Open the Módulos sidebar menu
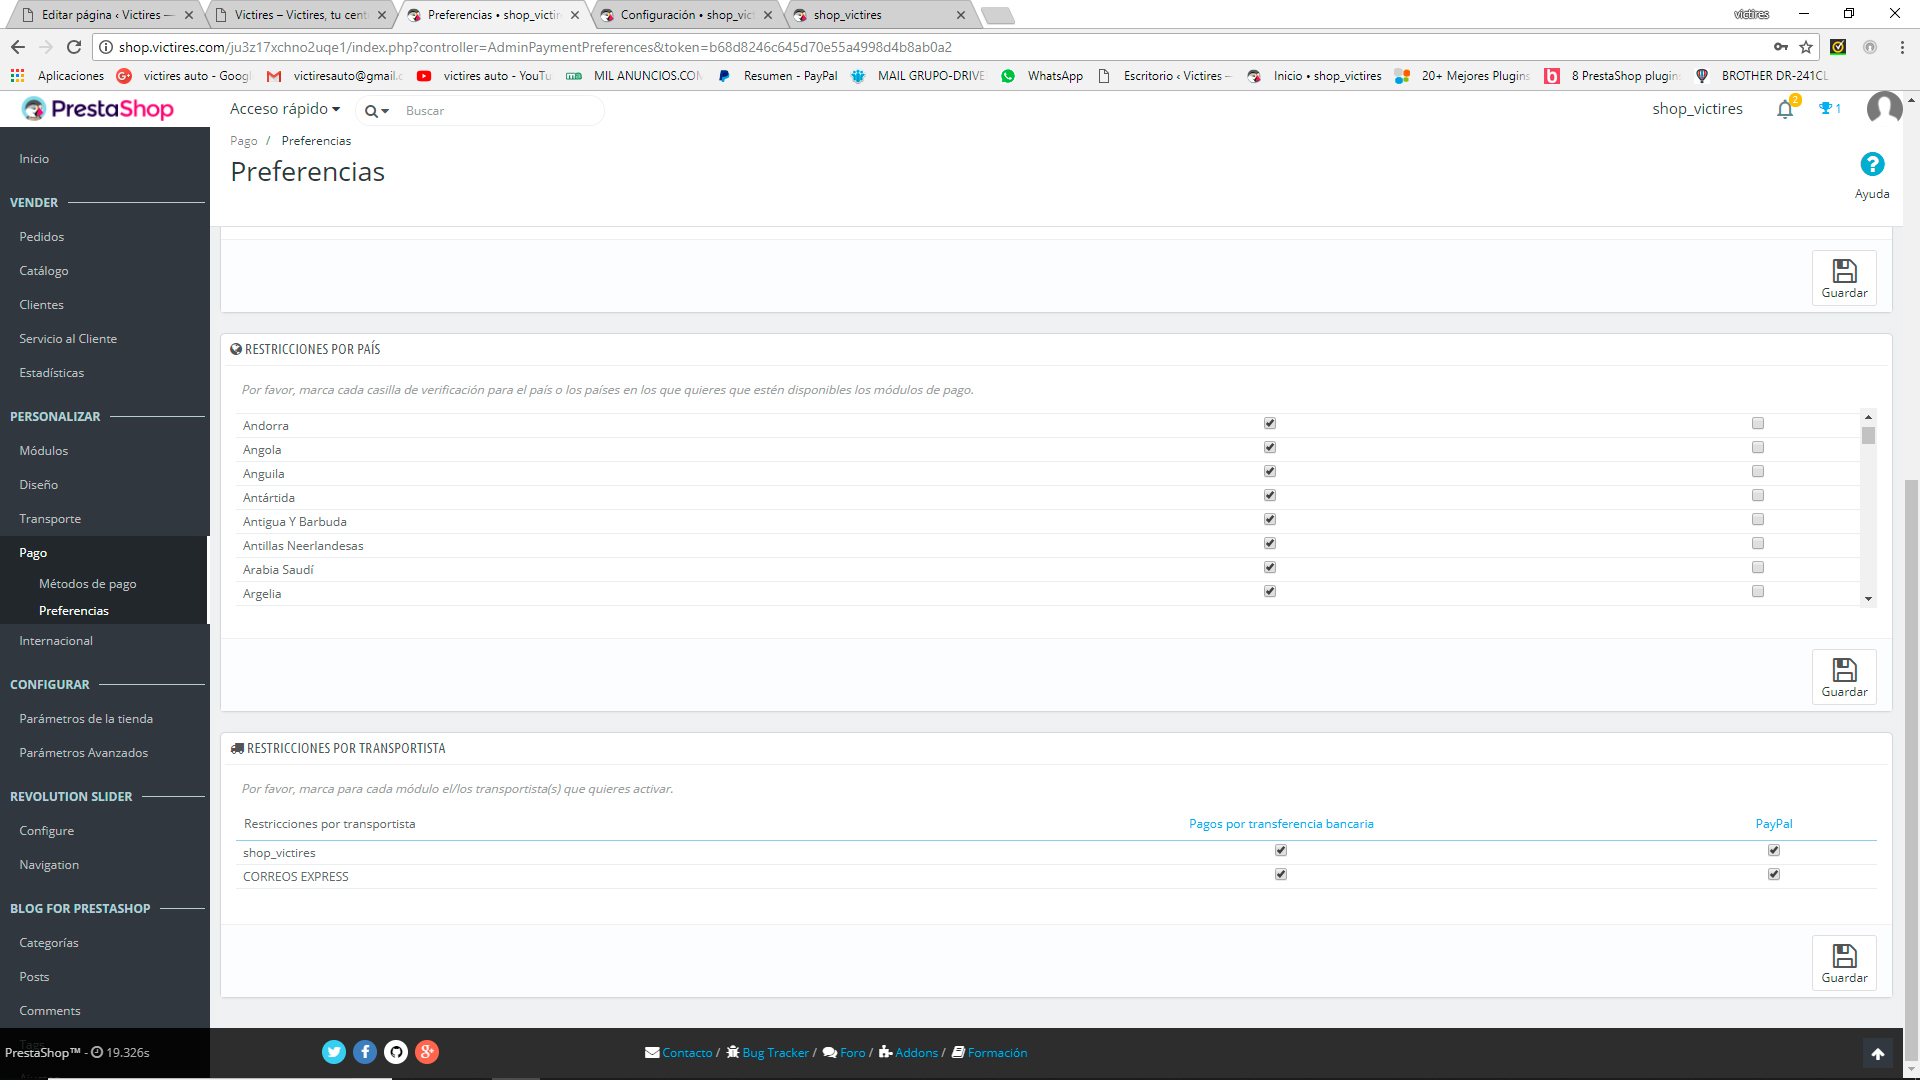1920x1080 pixels. point(44,451)
